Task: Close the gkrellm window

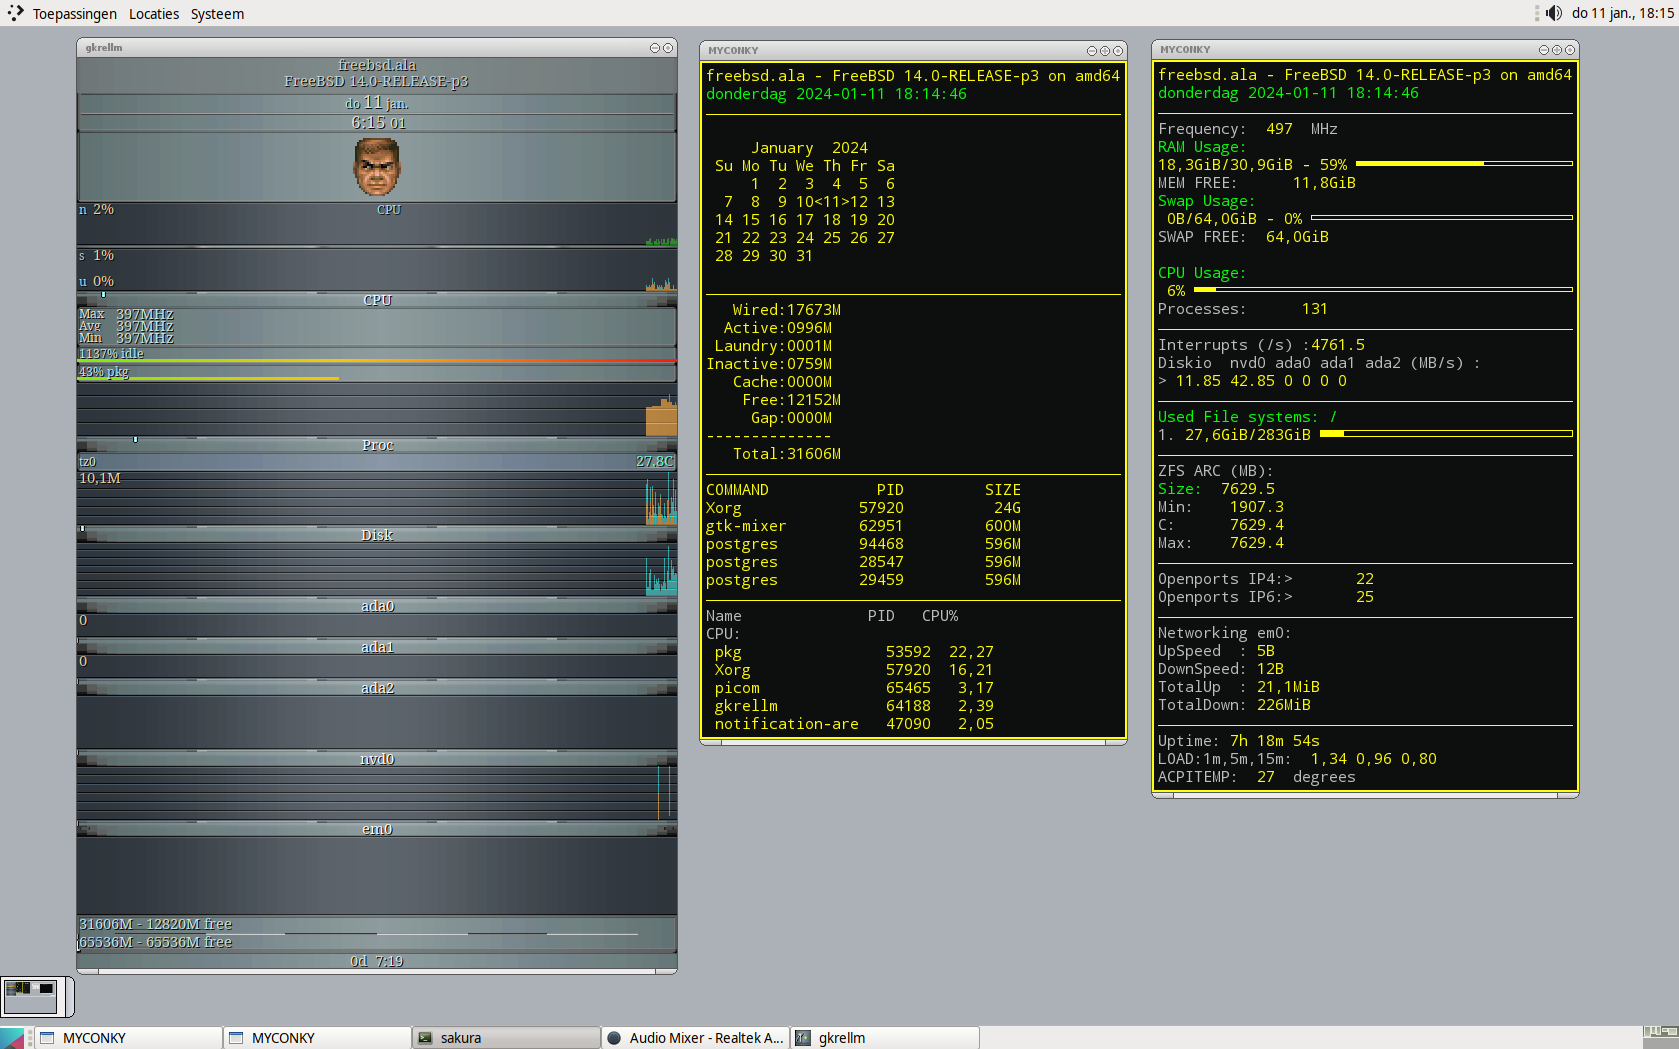Action: [668, 48]
